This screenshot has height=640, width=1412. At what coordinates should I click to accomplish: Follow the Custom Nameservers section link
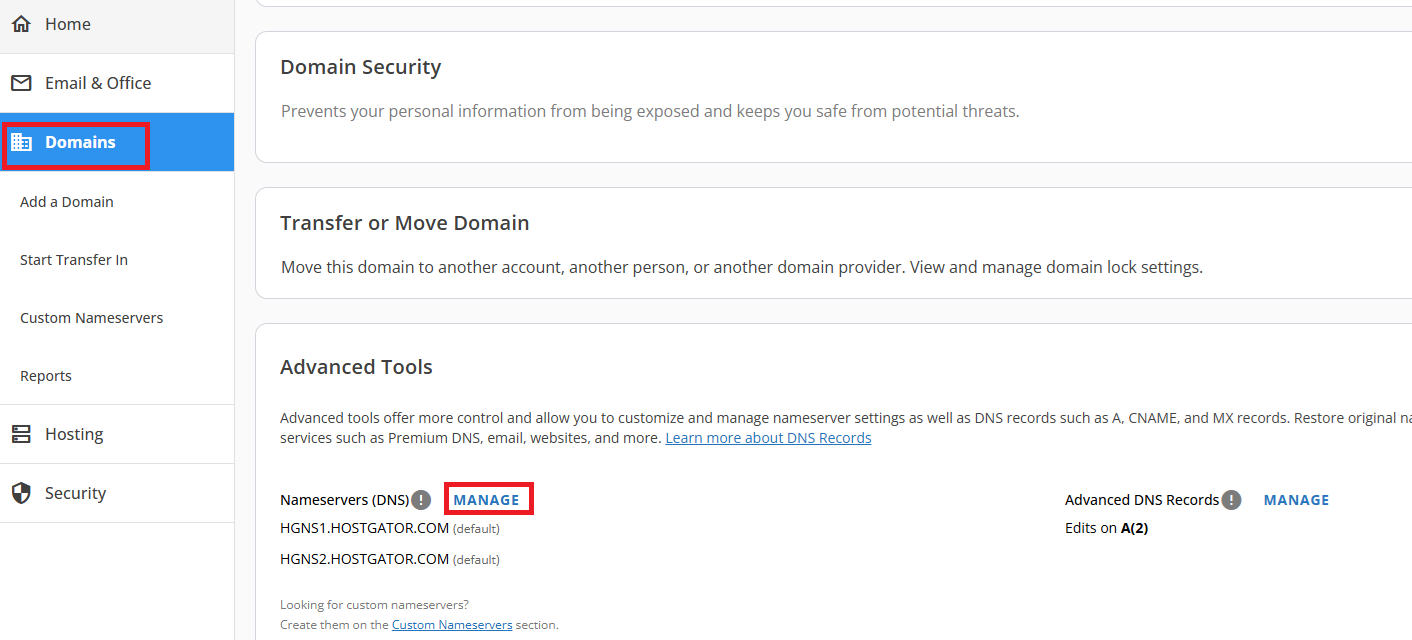452,625
